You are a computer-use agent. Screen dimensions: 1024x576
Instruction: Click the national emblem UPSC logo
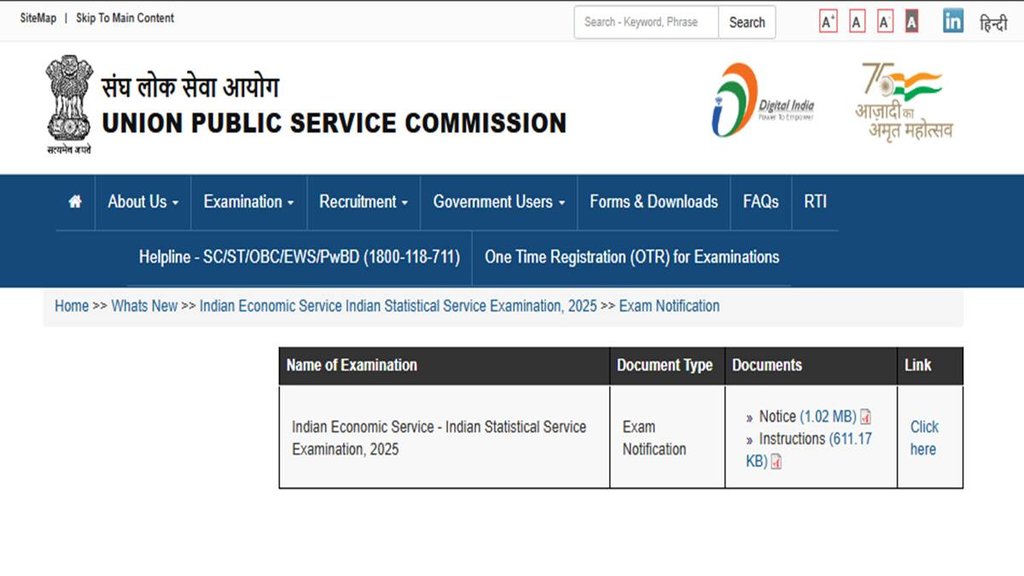(x=69, y=103)
